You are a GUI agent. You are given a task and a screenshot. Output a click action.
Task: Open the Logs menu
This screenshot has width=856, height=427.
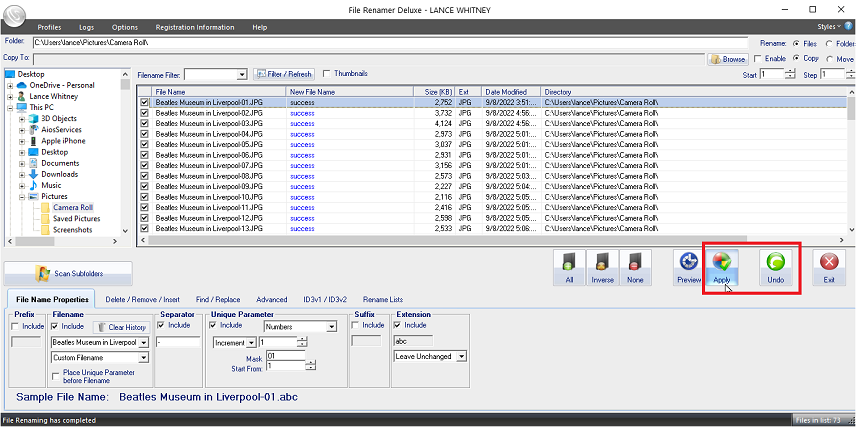pos(86,27)
